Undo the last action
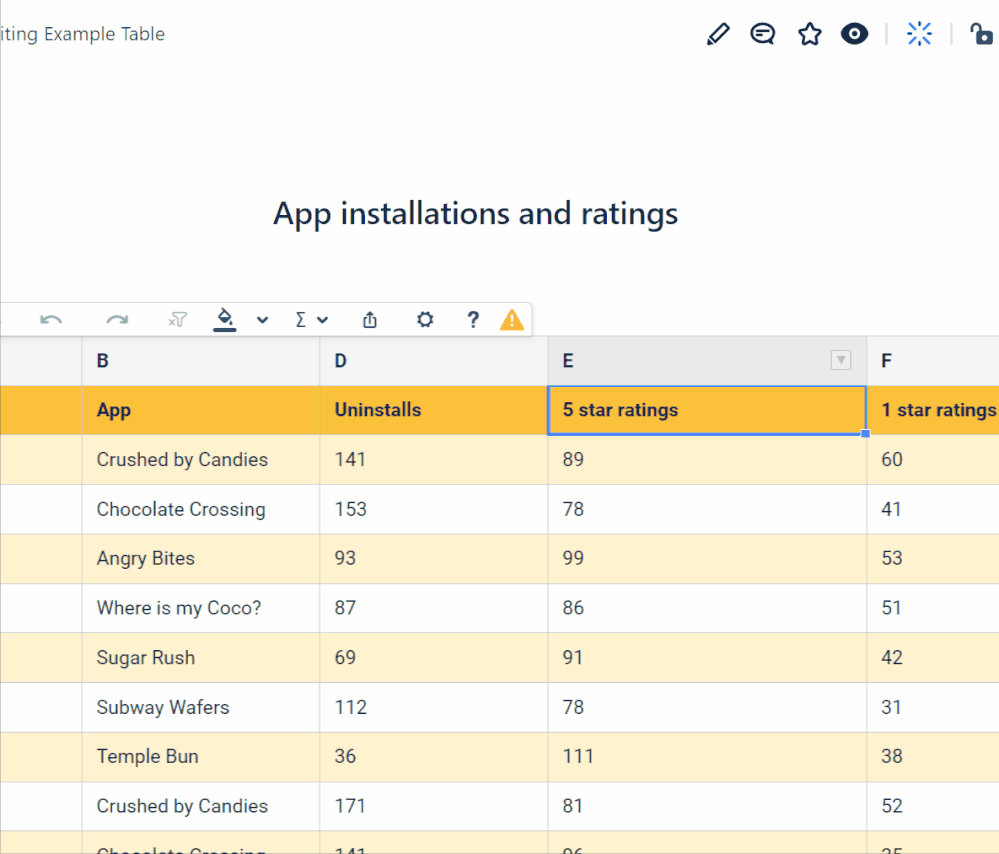Image resolution: width=999 pixels, height=854 pixels. click(x=51, y=319)
